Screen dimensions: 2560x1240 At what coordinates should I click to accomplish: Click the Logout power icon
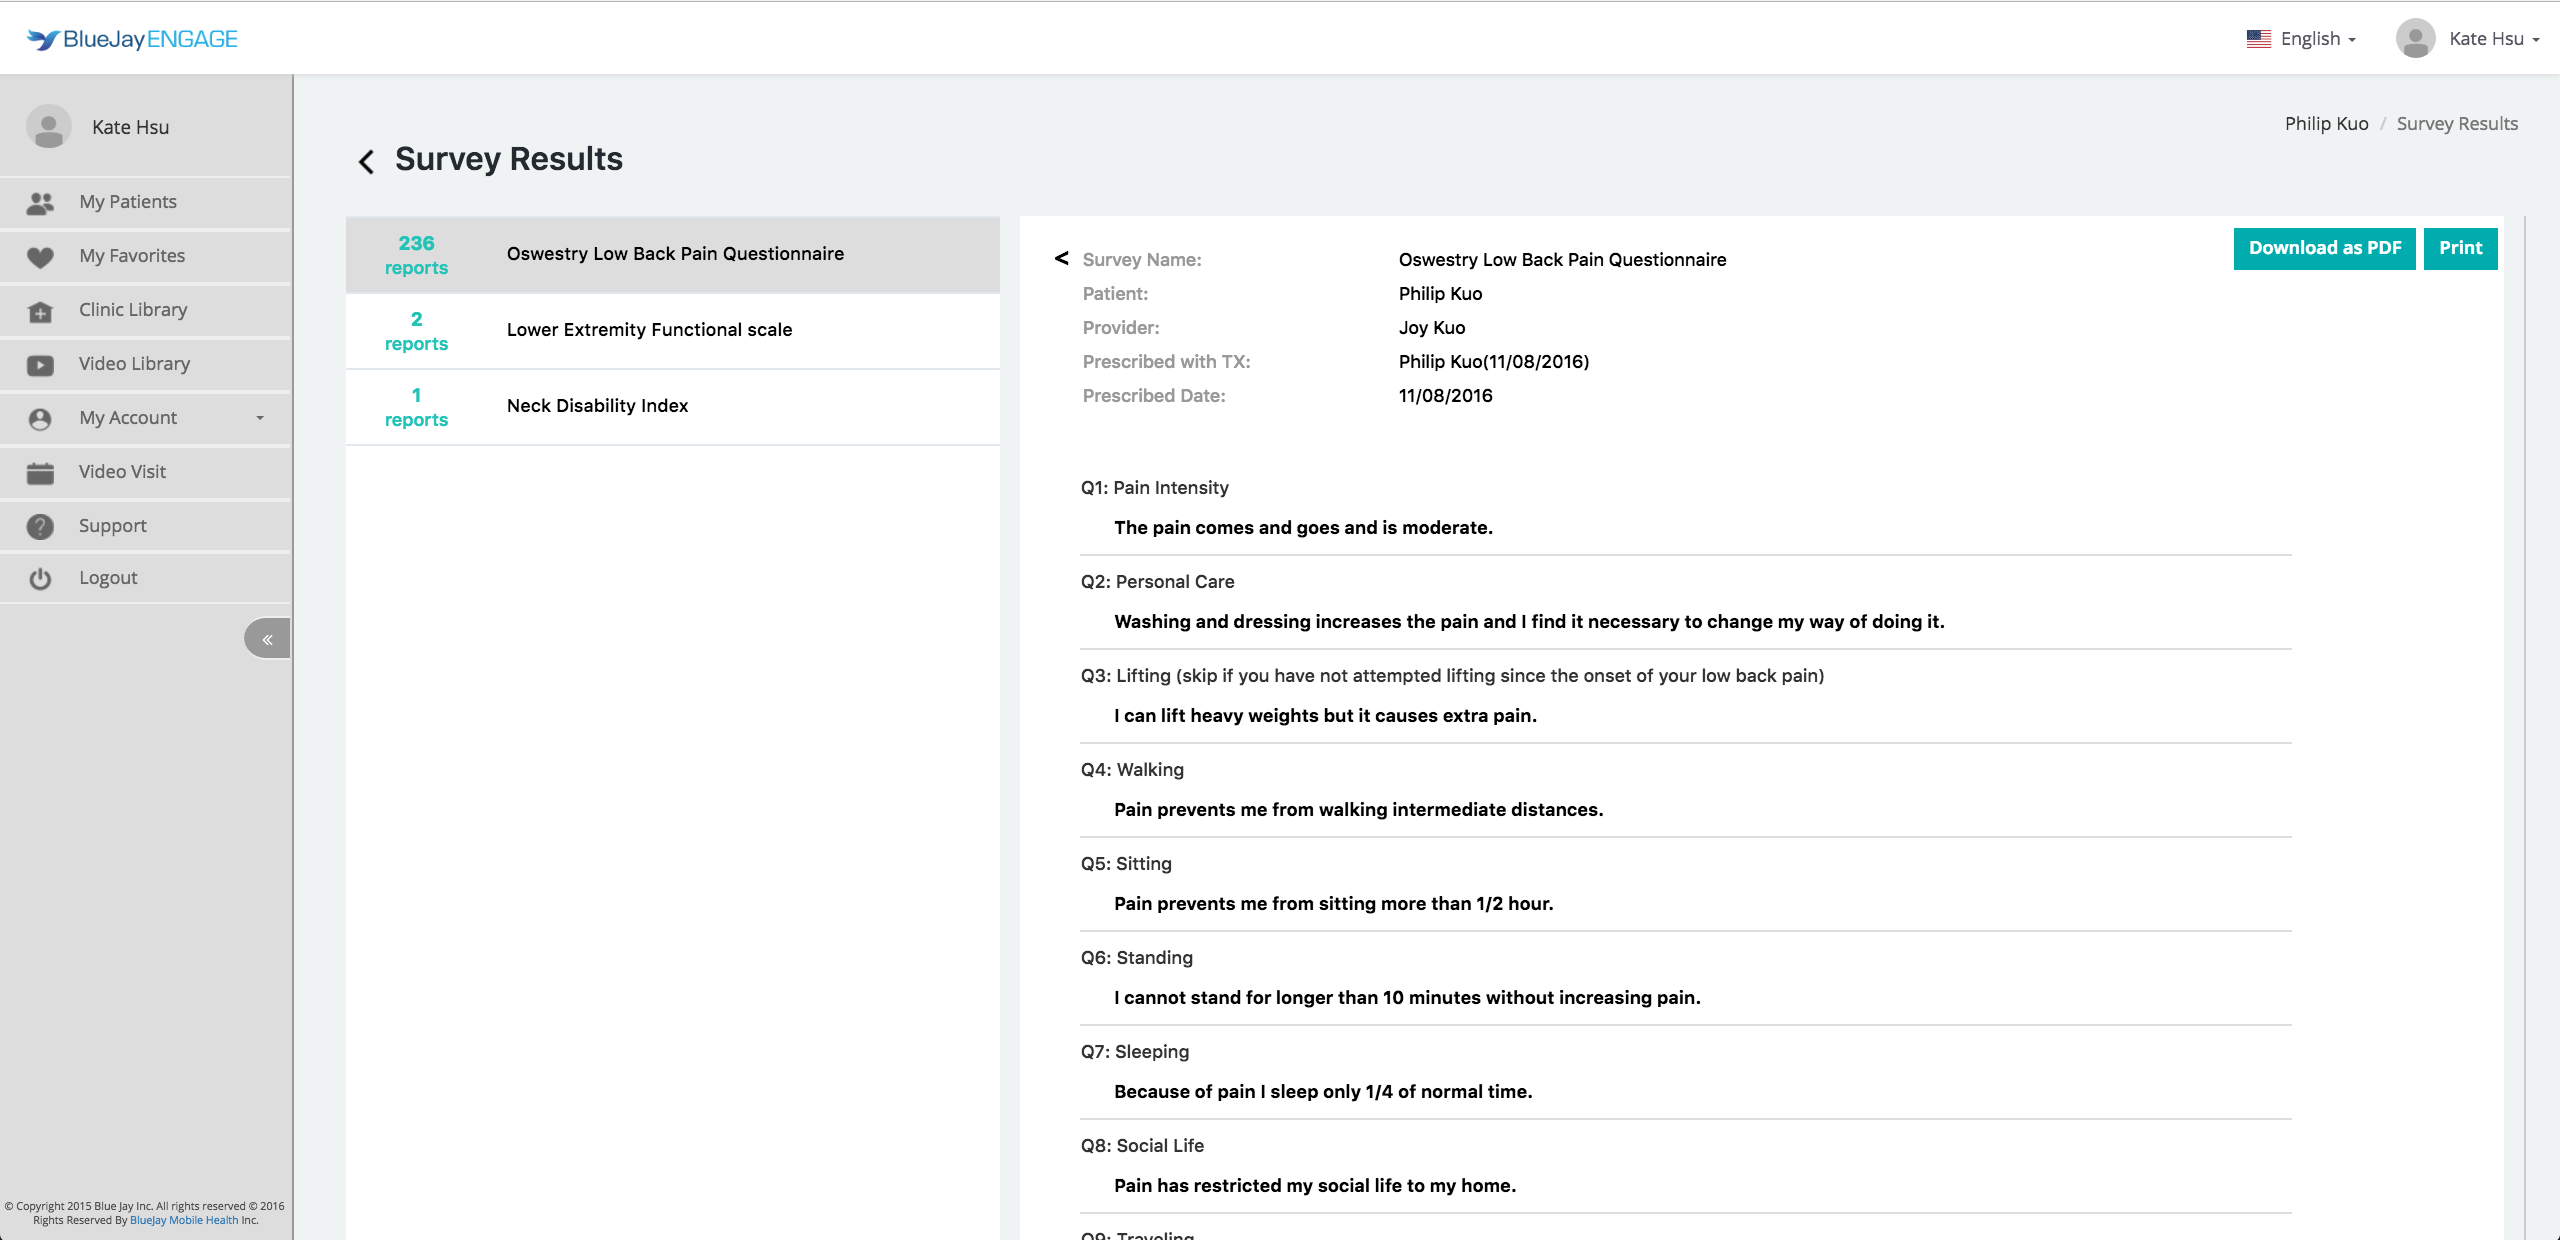pos(40,579)
